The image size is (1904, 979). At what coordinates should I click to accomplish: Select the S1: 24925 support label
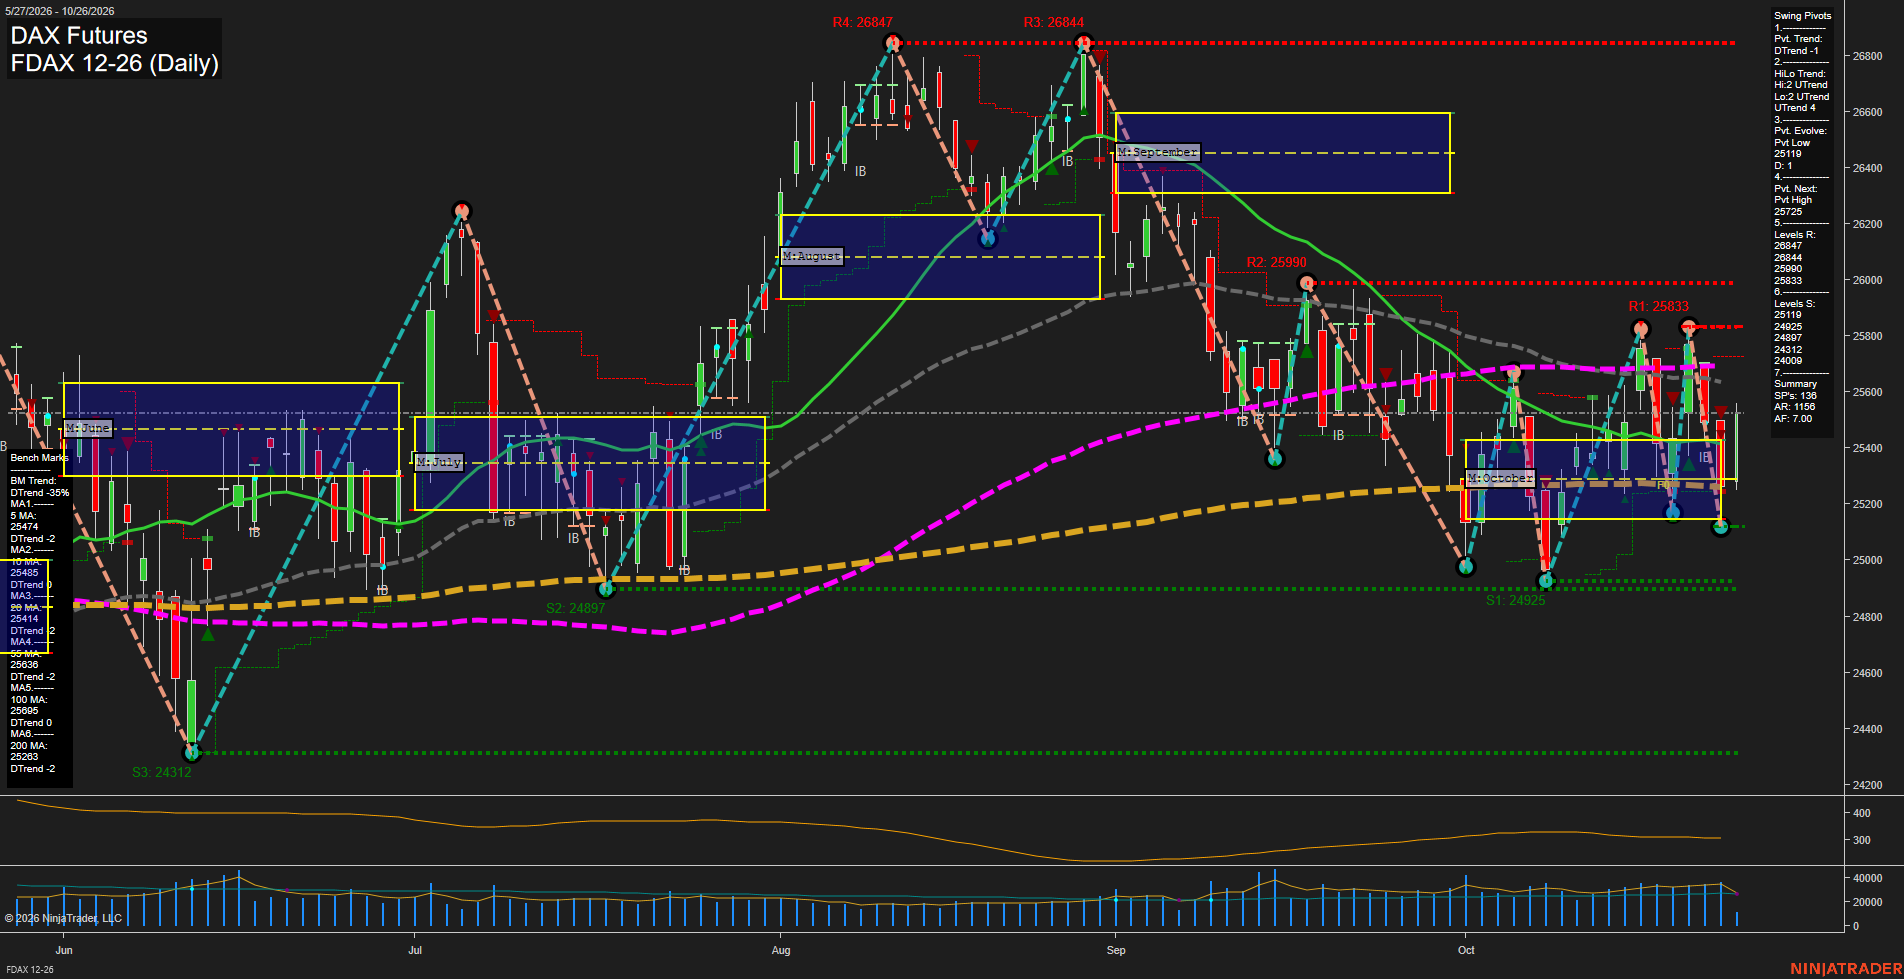[x=1515, y=600]
